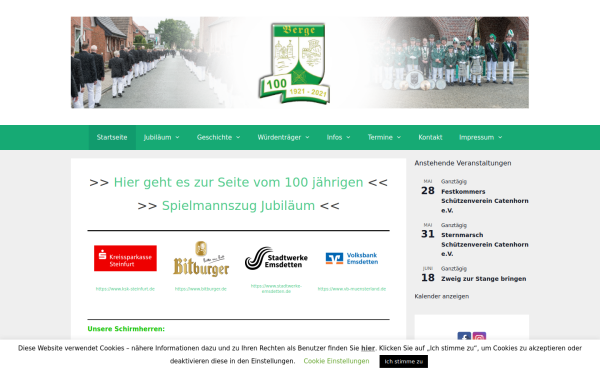This screenshot has height=375, width=600.
Task: Accept cookies with 'Ich stimme zu'
Action: (x=404, y=361)
